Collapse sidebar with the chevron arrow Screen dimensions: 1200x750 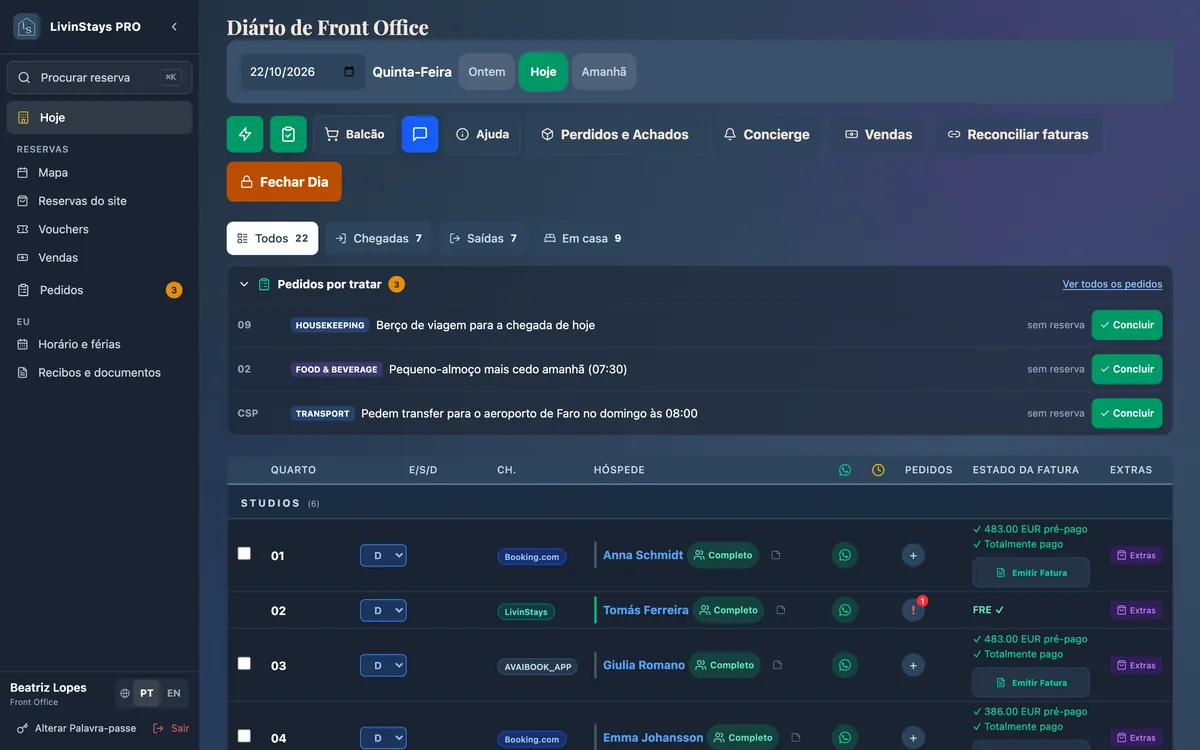point(174,27)
